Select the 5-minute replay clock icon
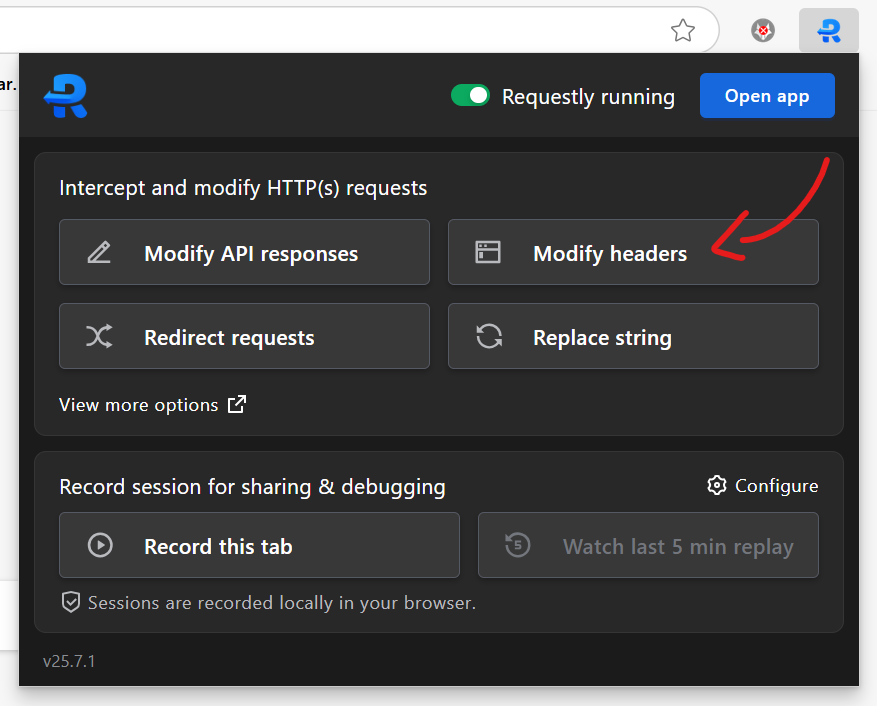The height and width of the screenshot is (706, 877). pyautogui.click(x=516, y=545)
